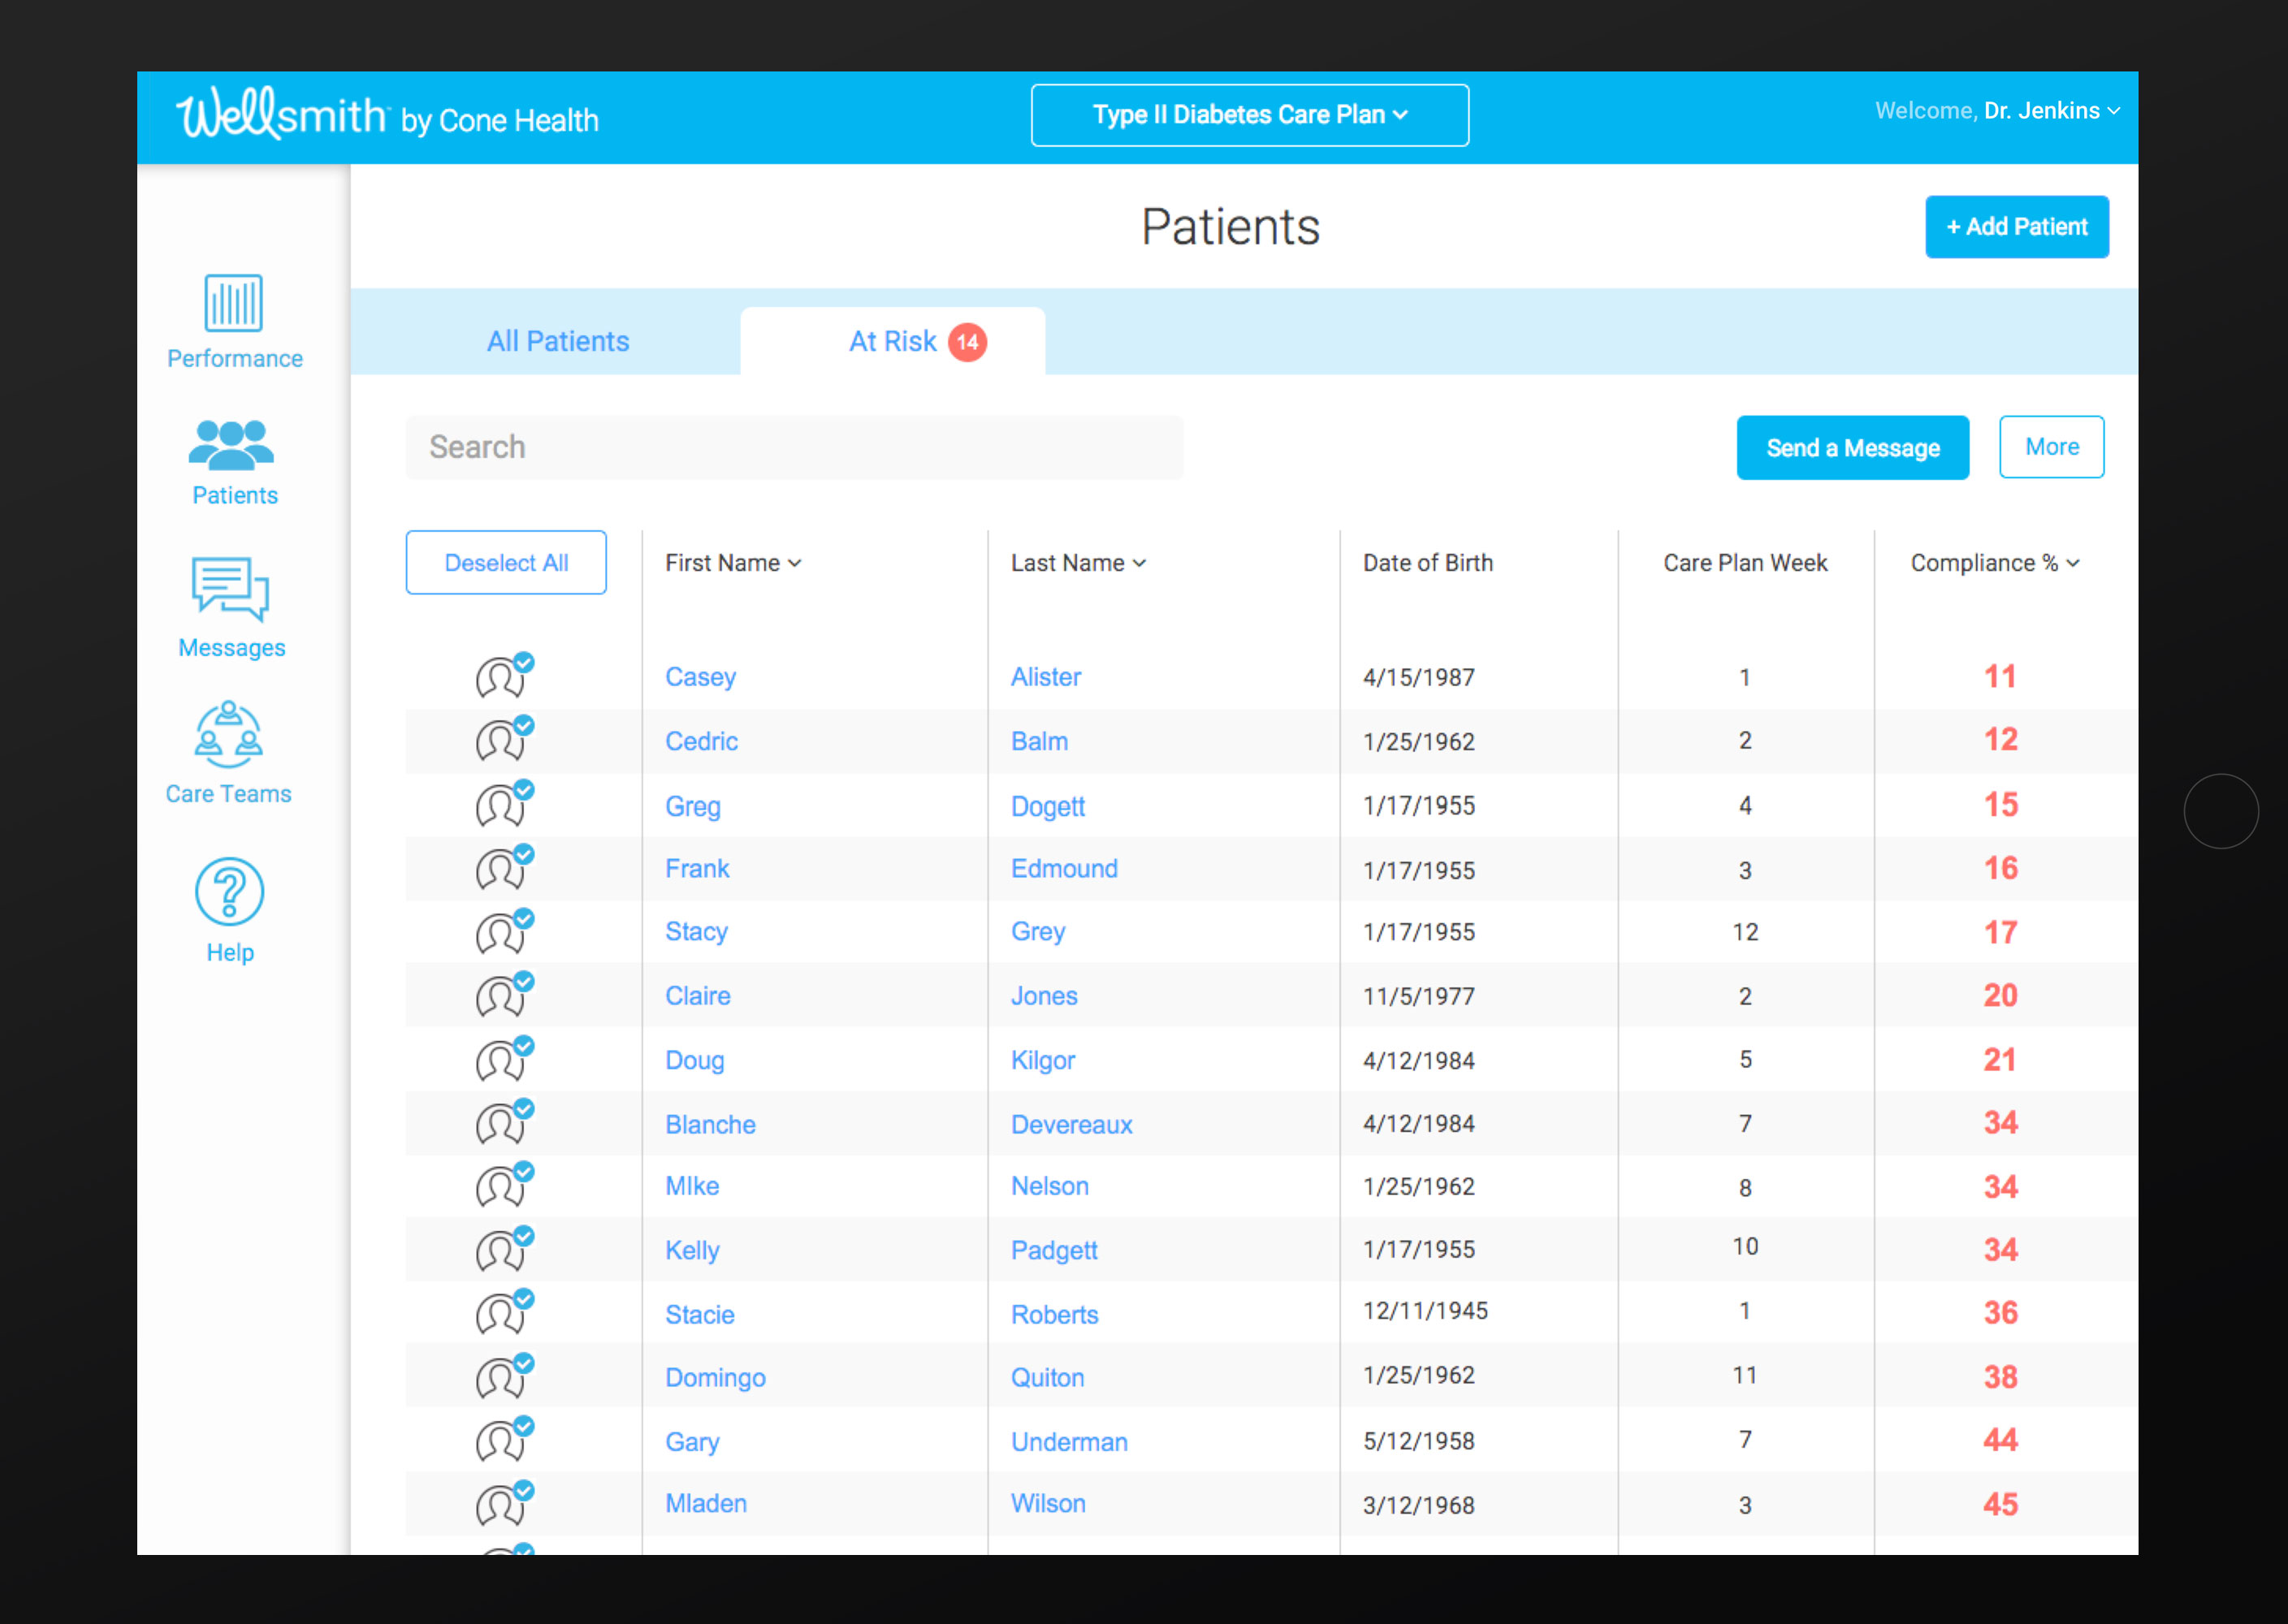This screenshot has width=2288, height=1624.
Task: Open patient link Domingo
Action: [x=715, y=1378]
